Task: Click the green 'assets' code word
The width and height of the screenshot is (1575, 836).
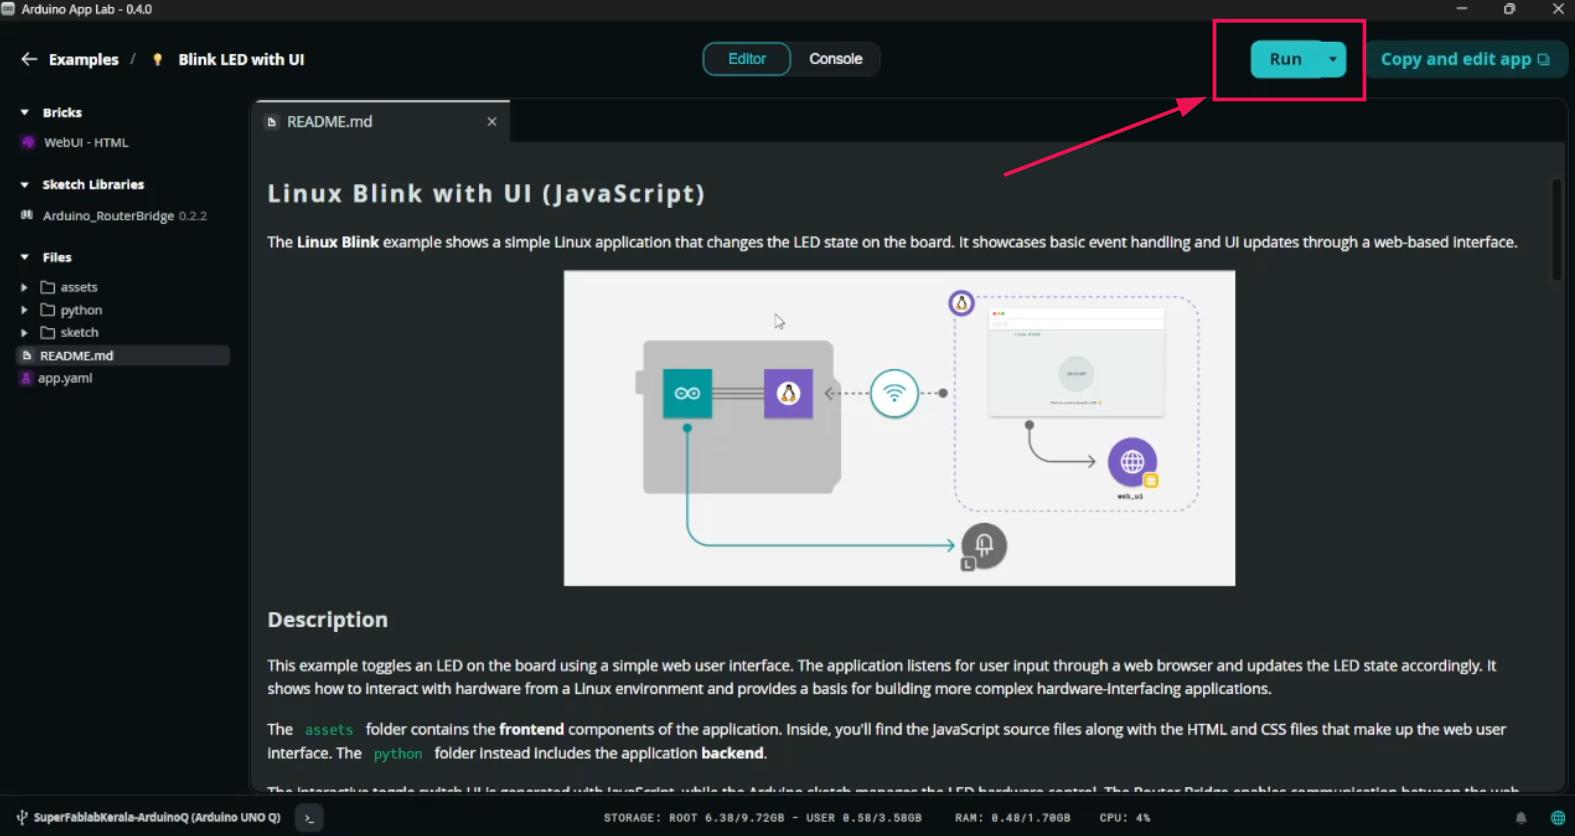Action: click(329, 730)
